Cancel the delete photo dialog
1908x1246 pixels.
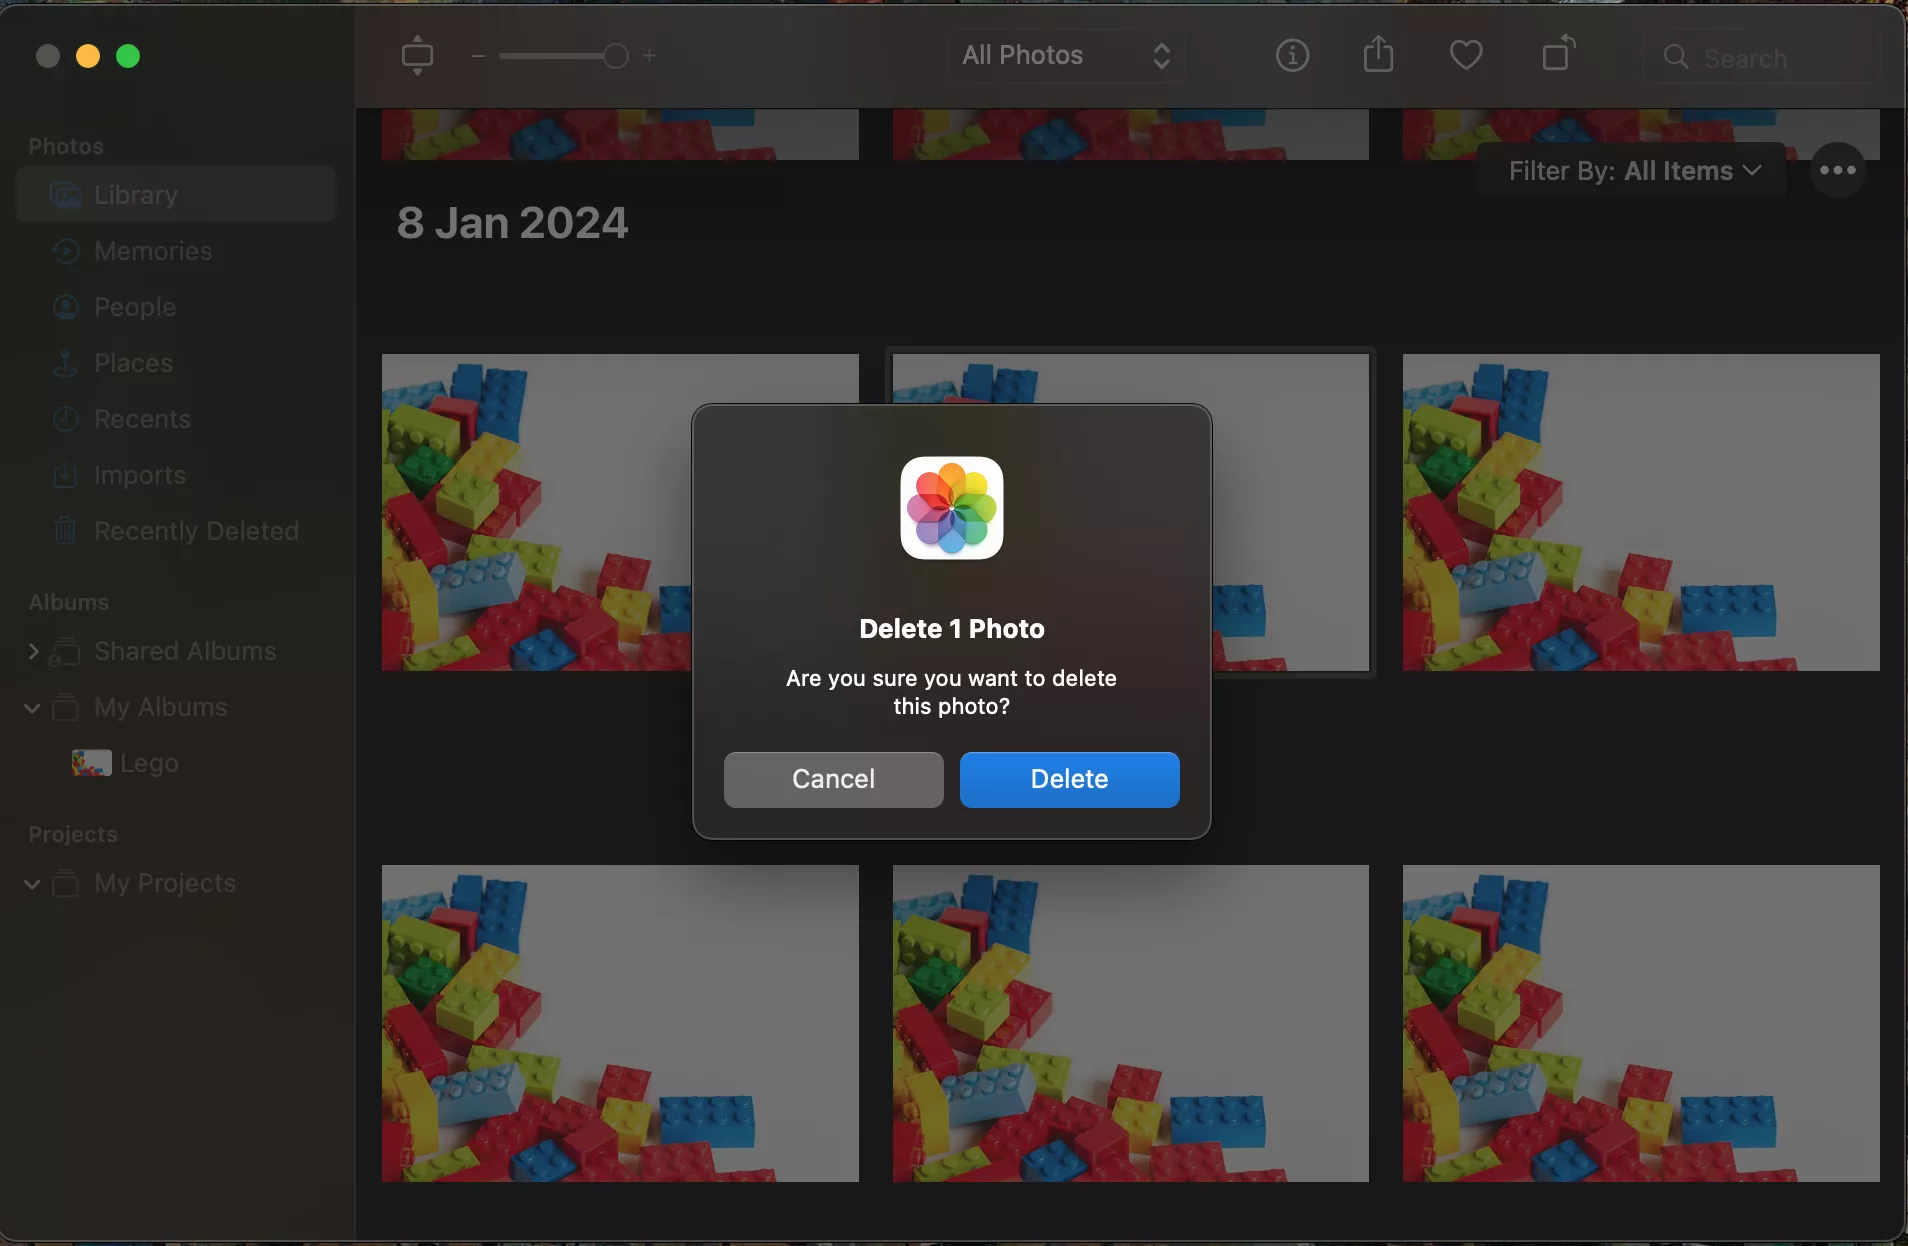(833, 779)
